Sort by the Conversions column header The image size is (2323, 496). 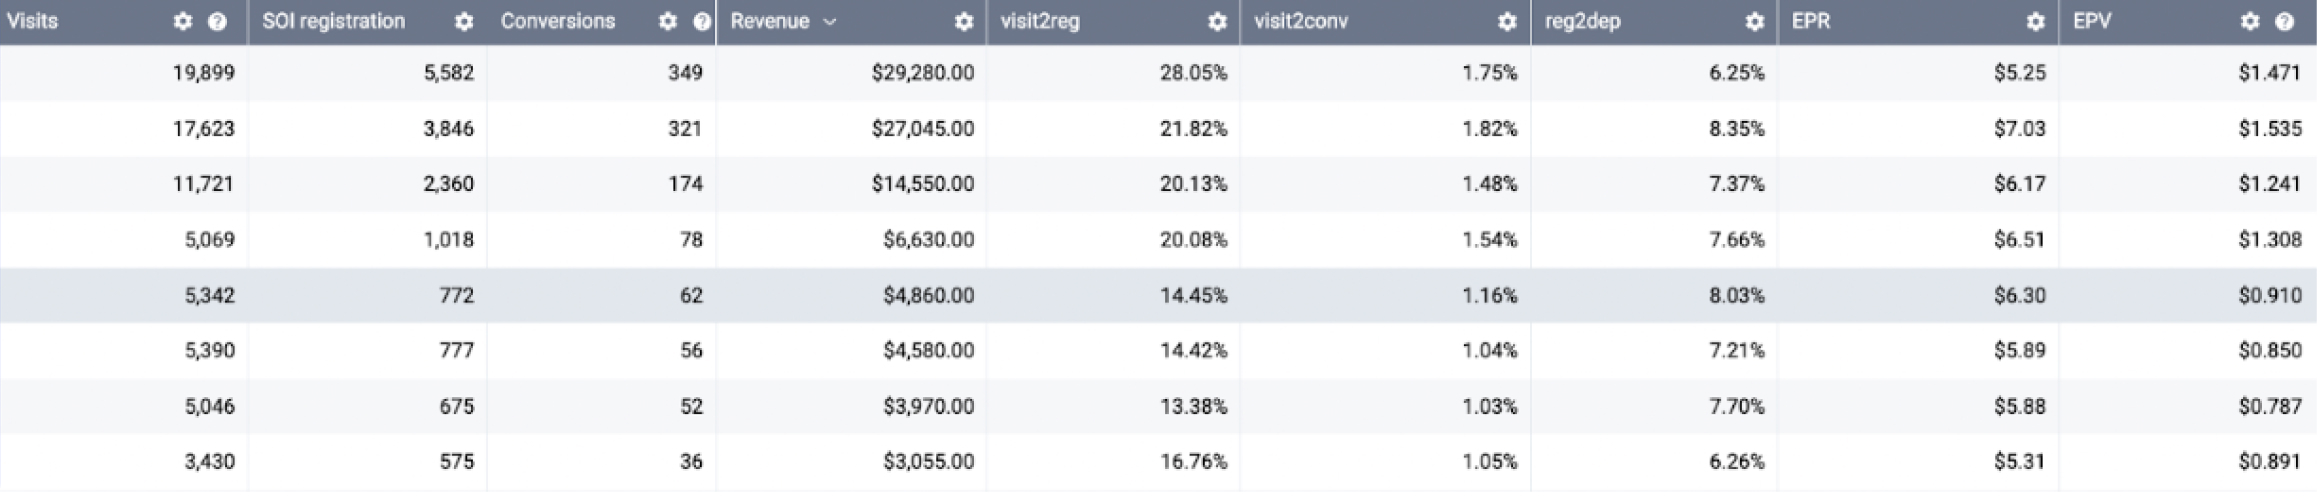pyautogui.click(x=557, y=22)
